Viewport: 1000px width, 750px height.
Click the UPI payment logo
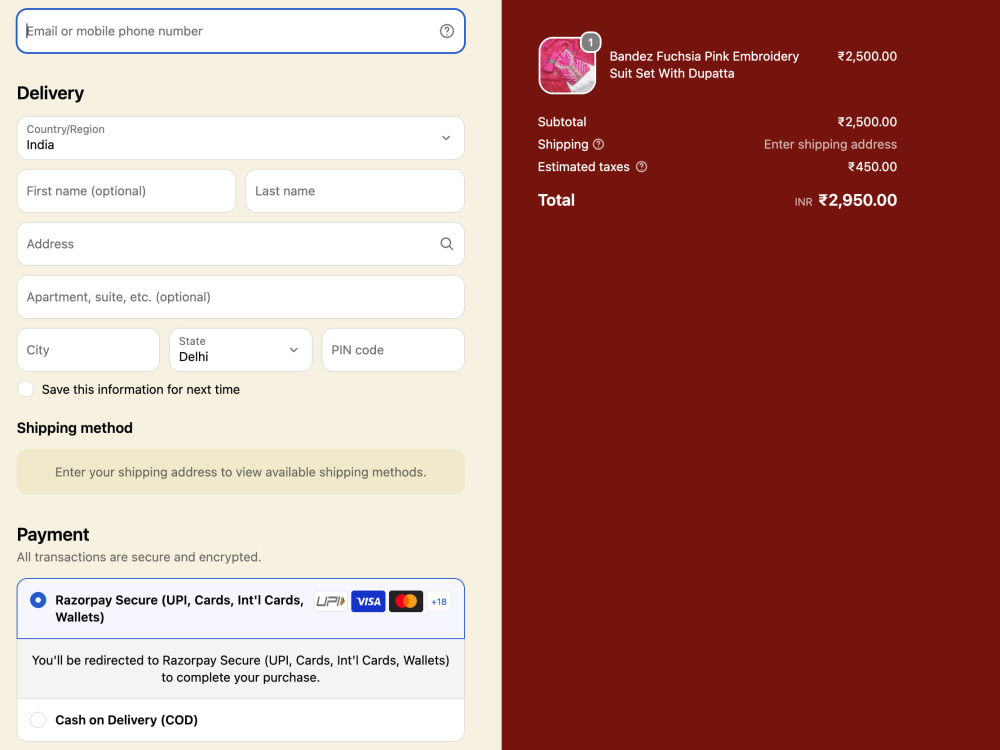click(x=330, y=601)
